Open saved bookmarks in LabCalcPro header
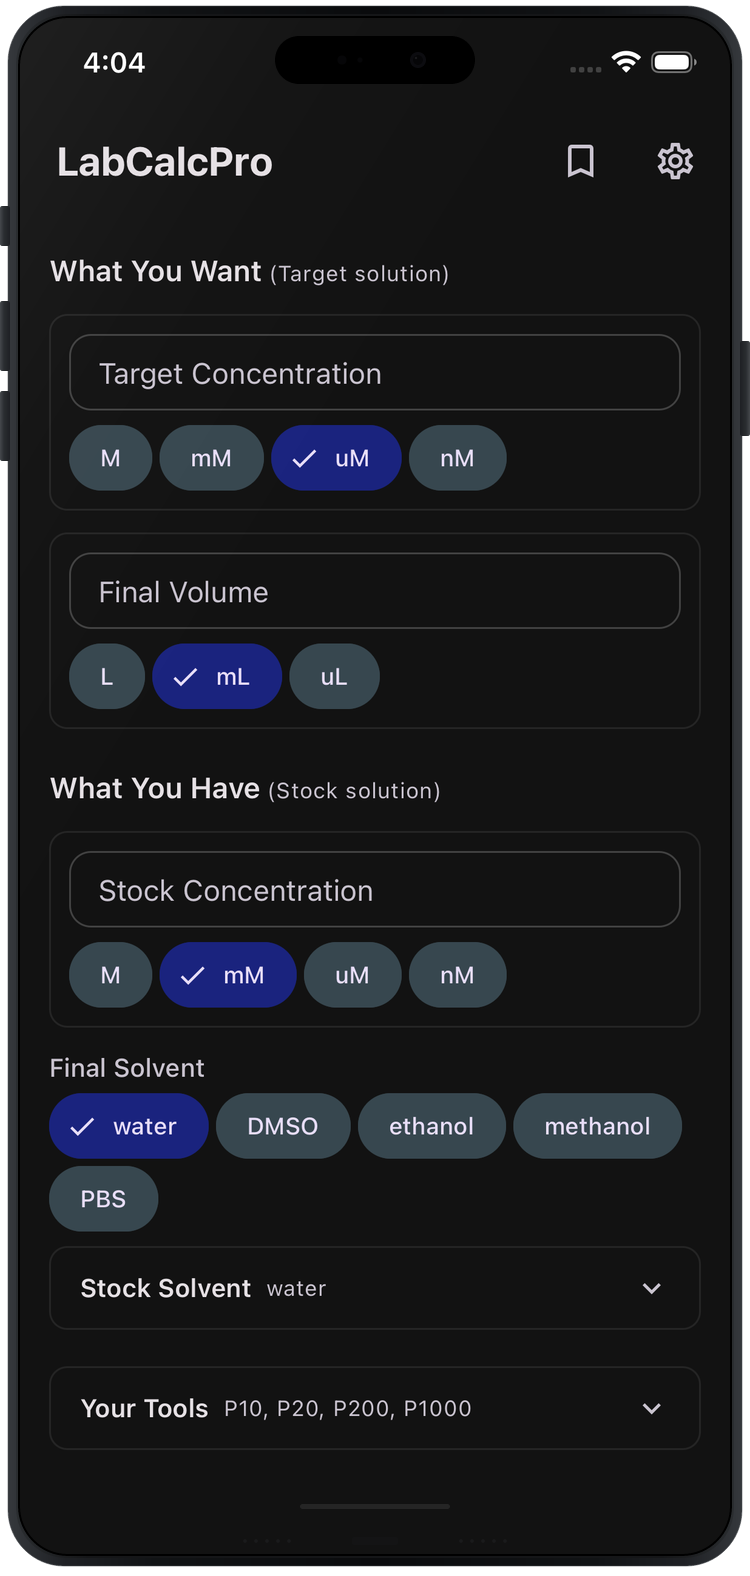This screenshot has height=1576, width=750. [x=580, y=161]
